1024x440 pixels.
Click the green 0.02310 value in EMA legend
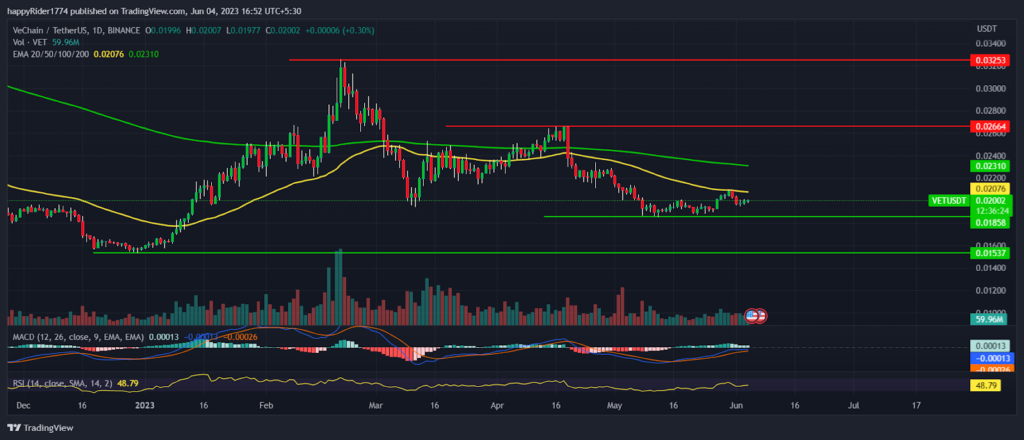(143, 53)
